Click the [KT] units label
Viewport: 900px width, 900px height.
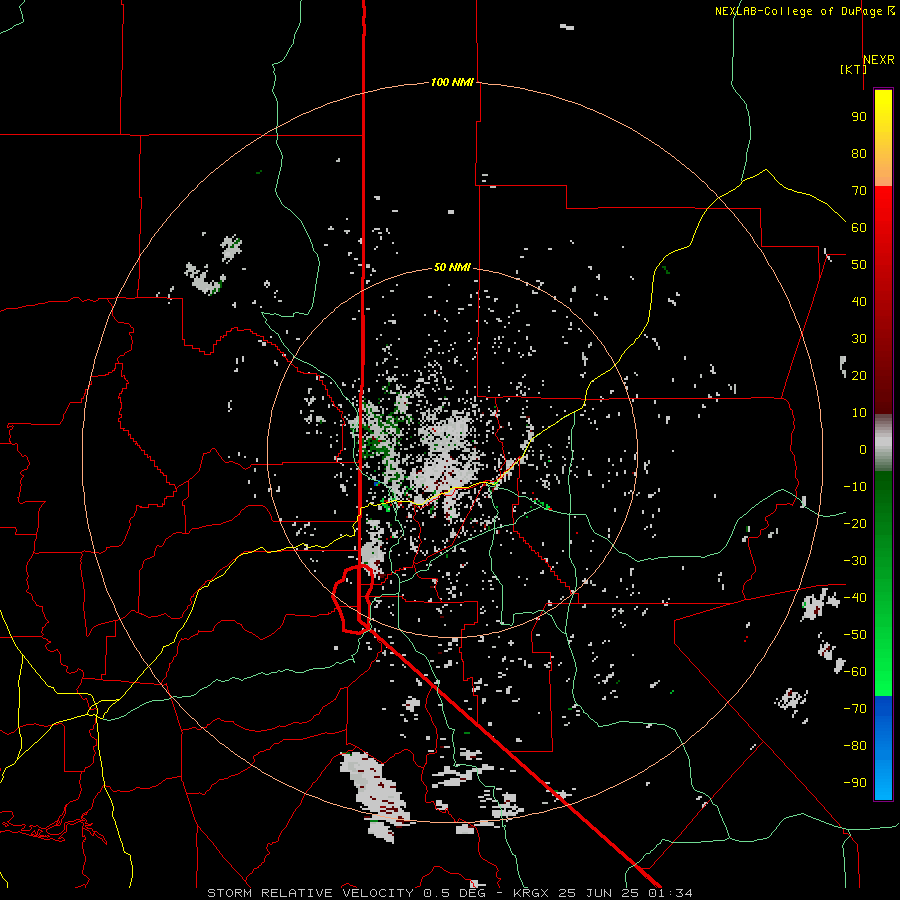click(853, 69)
